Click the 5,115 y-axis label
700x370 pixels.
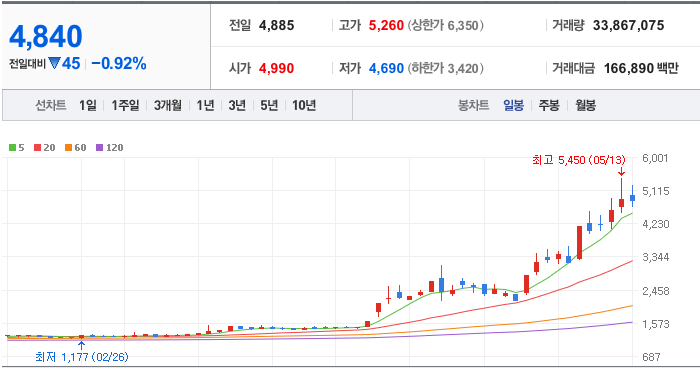pyautogui.click(x=656, y=191)
